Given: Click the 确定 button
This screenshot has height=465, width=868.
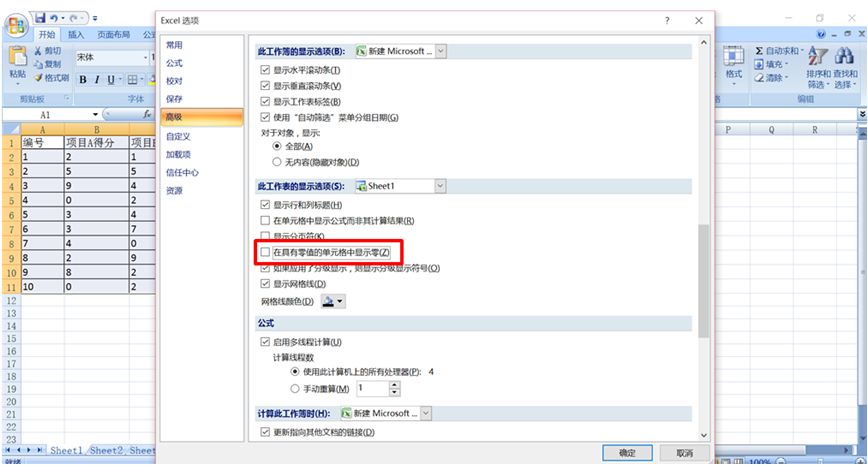Looking at the screenshot, I should [x=627, y=452].
